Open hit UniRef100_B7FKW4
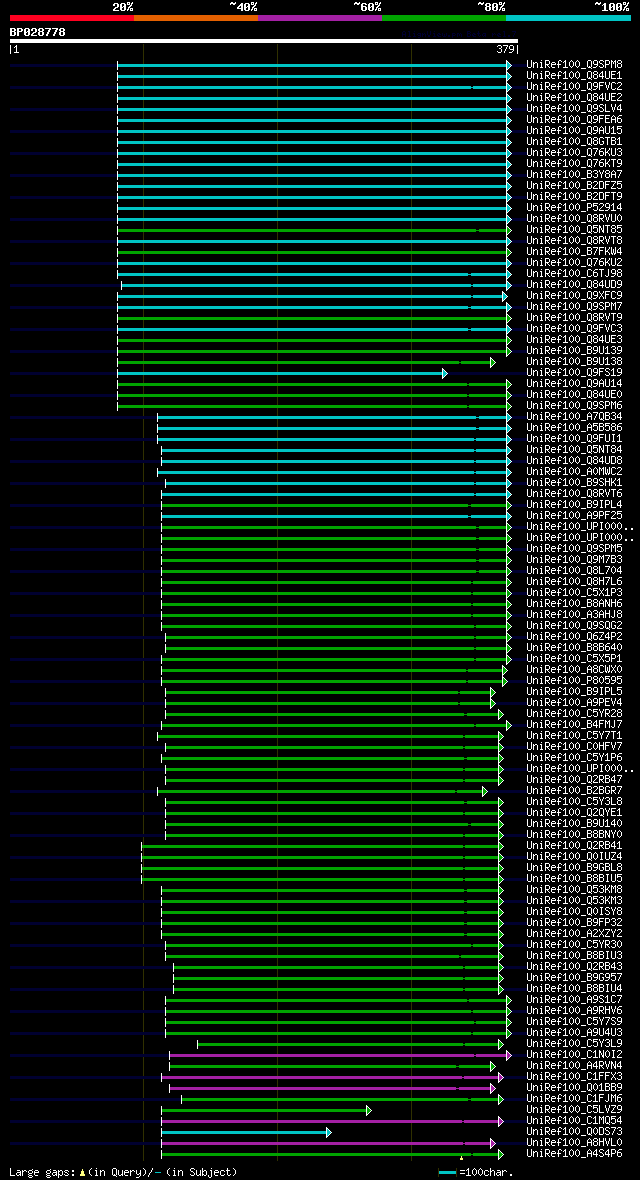 tap(574, 251)
